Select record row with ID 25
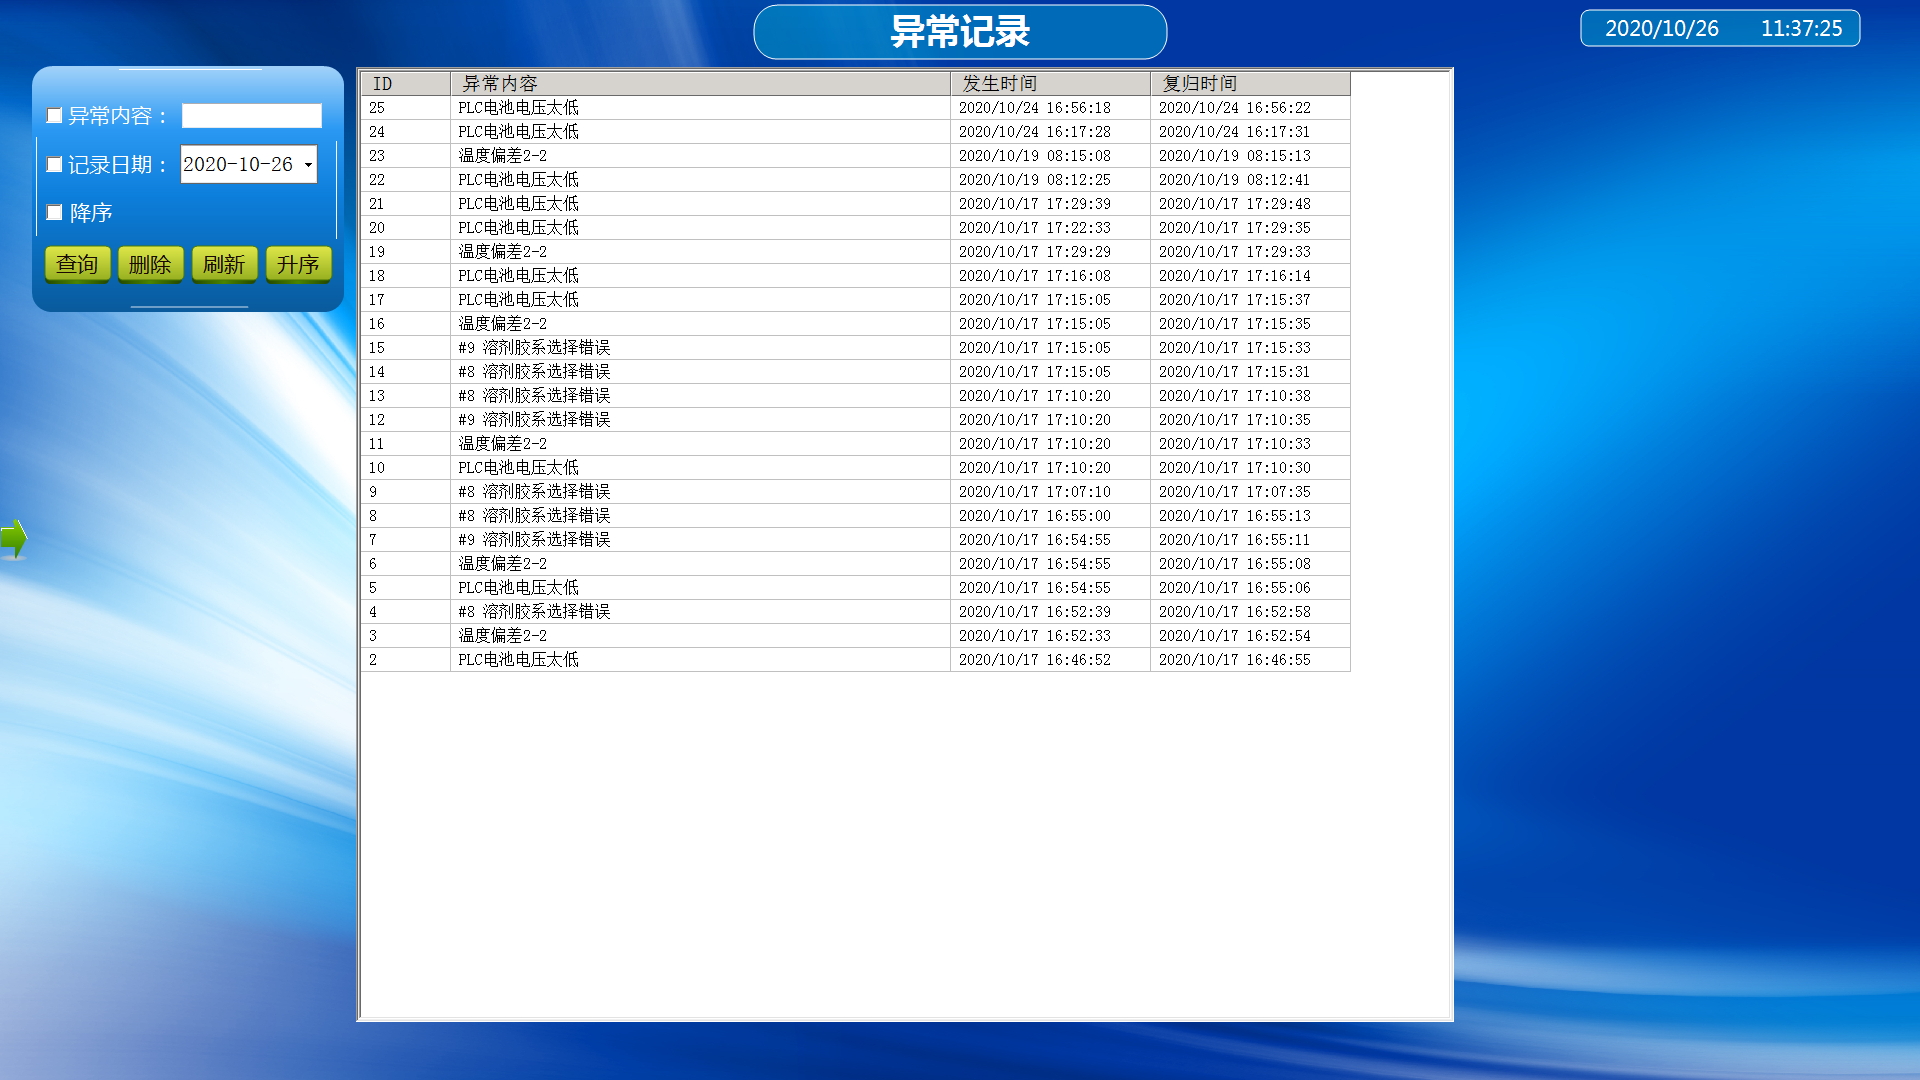 [700, 108]
